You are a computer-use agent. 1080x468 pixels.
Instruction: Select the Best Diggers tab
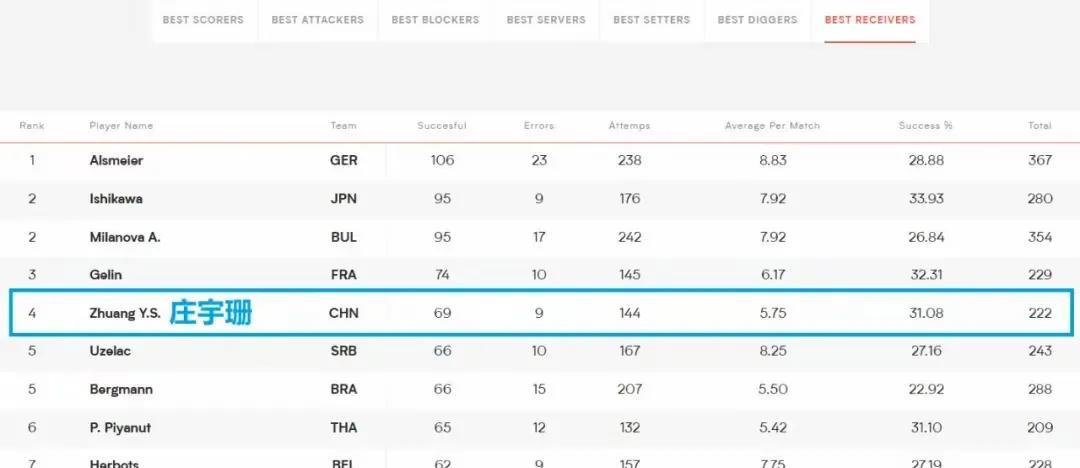tap(758, 20)
